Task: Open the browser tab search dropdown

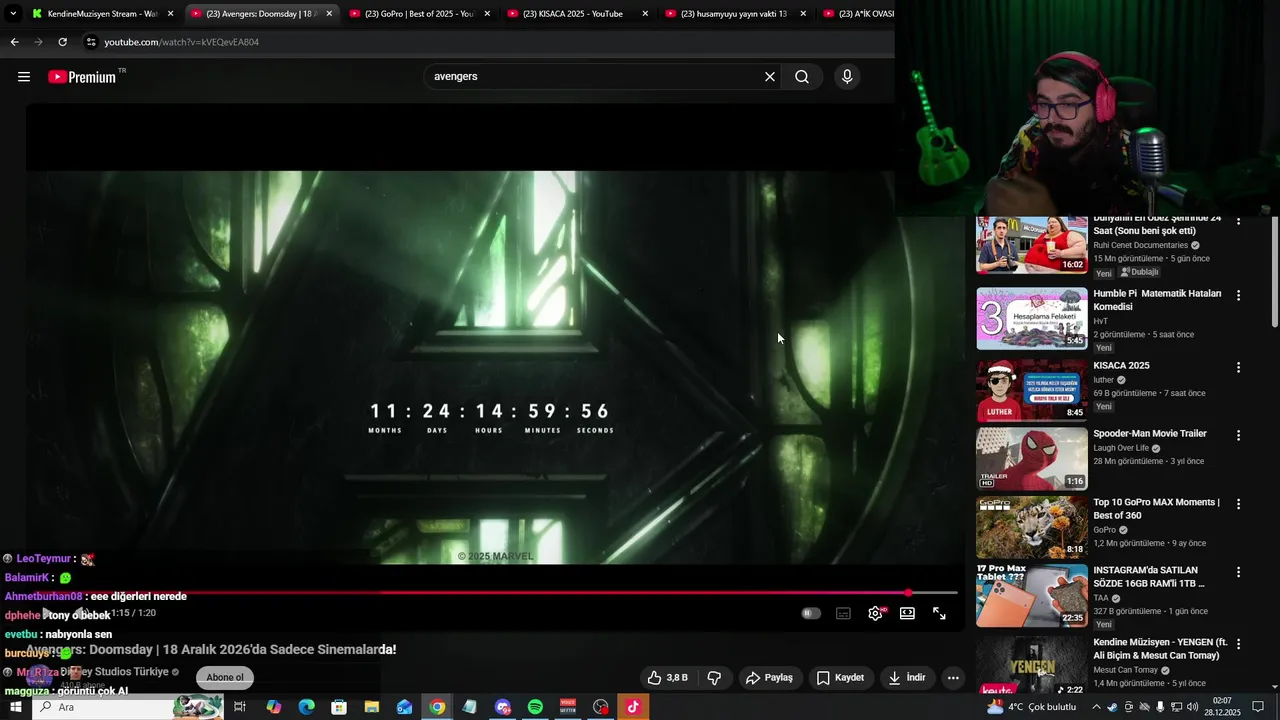Action: (x=13, y=14)
